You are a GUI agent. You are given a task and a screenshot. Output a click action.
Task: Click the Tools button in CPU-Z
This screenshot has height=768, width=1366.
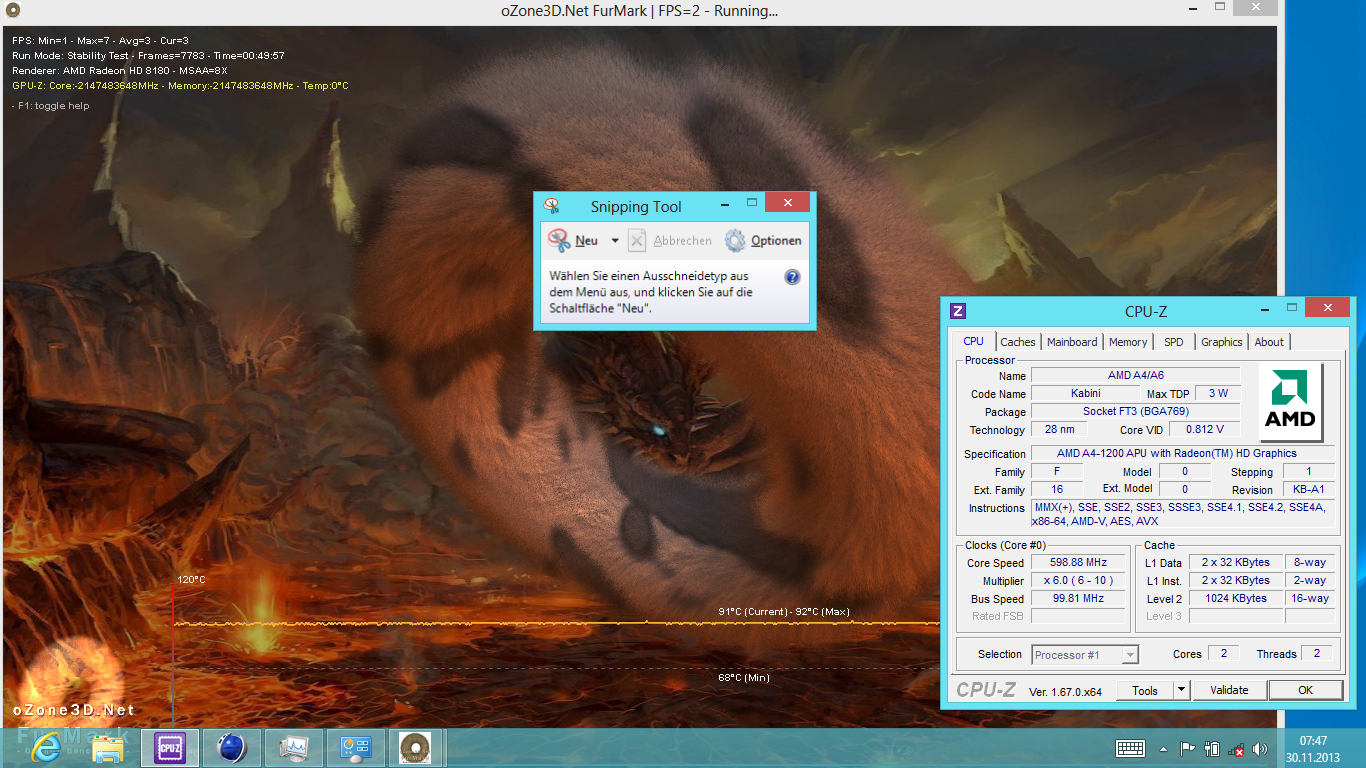(1145, 690)
